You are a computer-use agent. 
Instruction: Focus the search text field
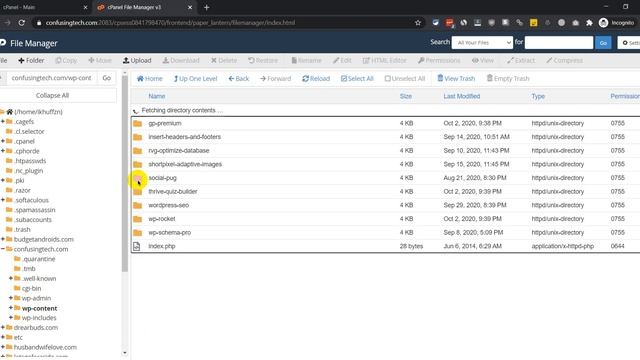(x=559, y=42)
